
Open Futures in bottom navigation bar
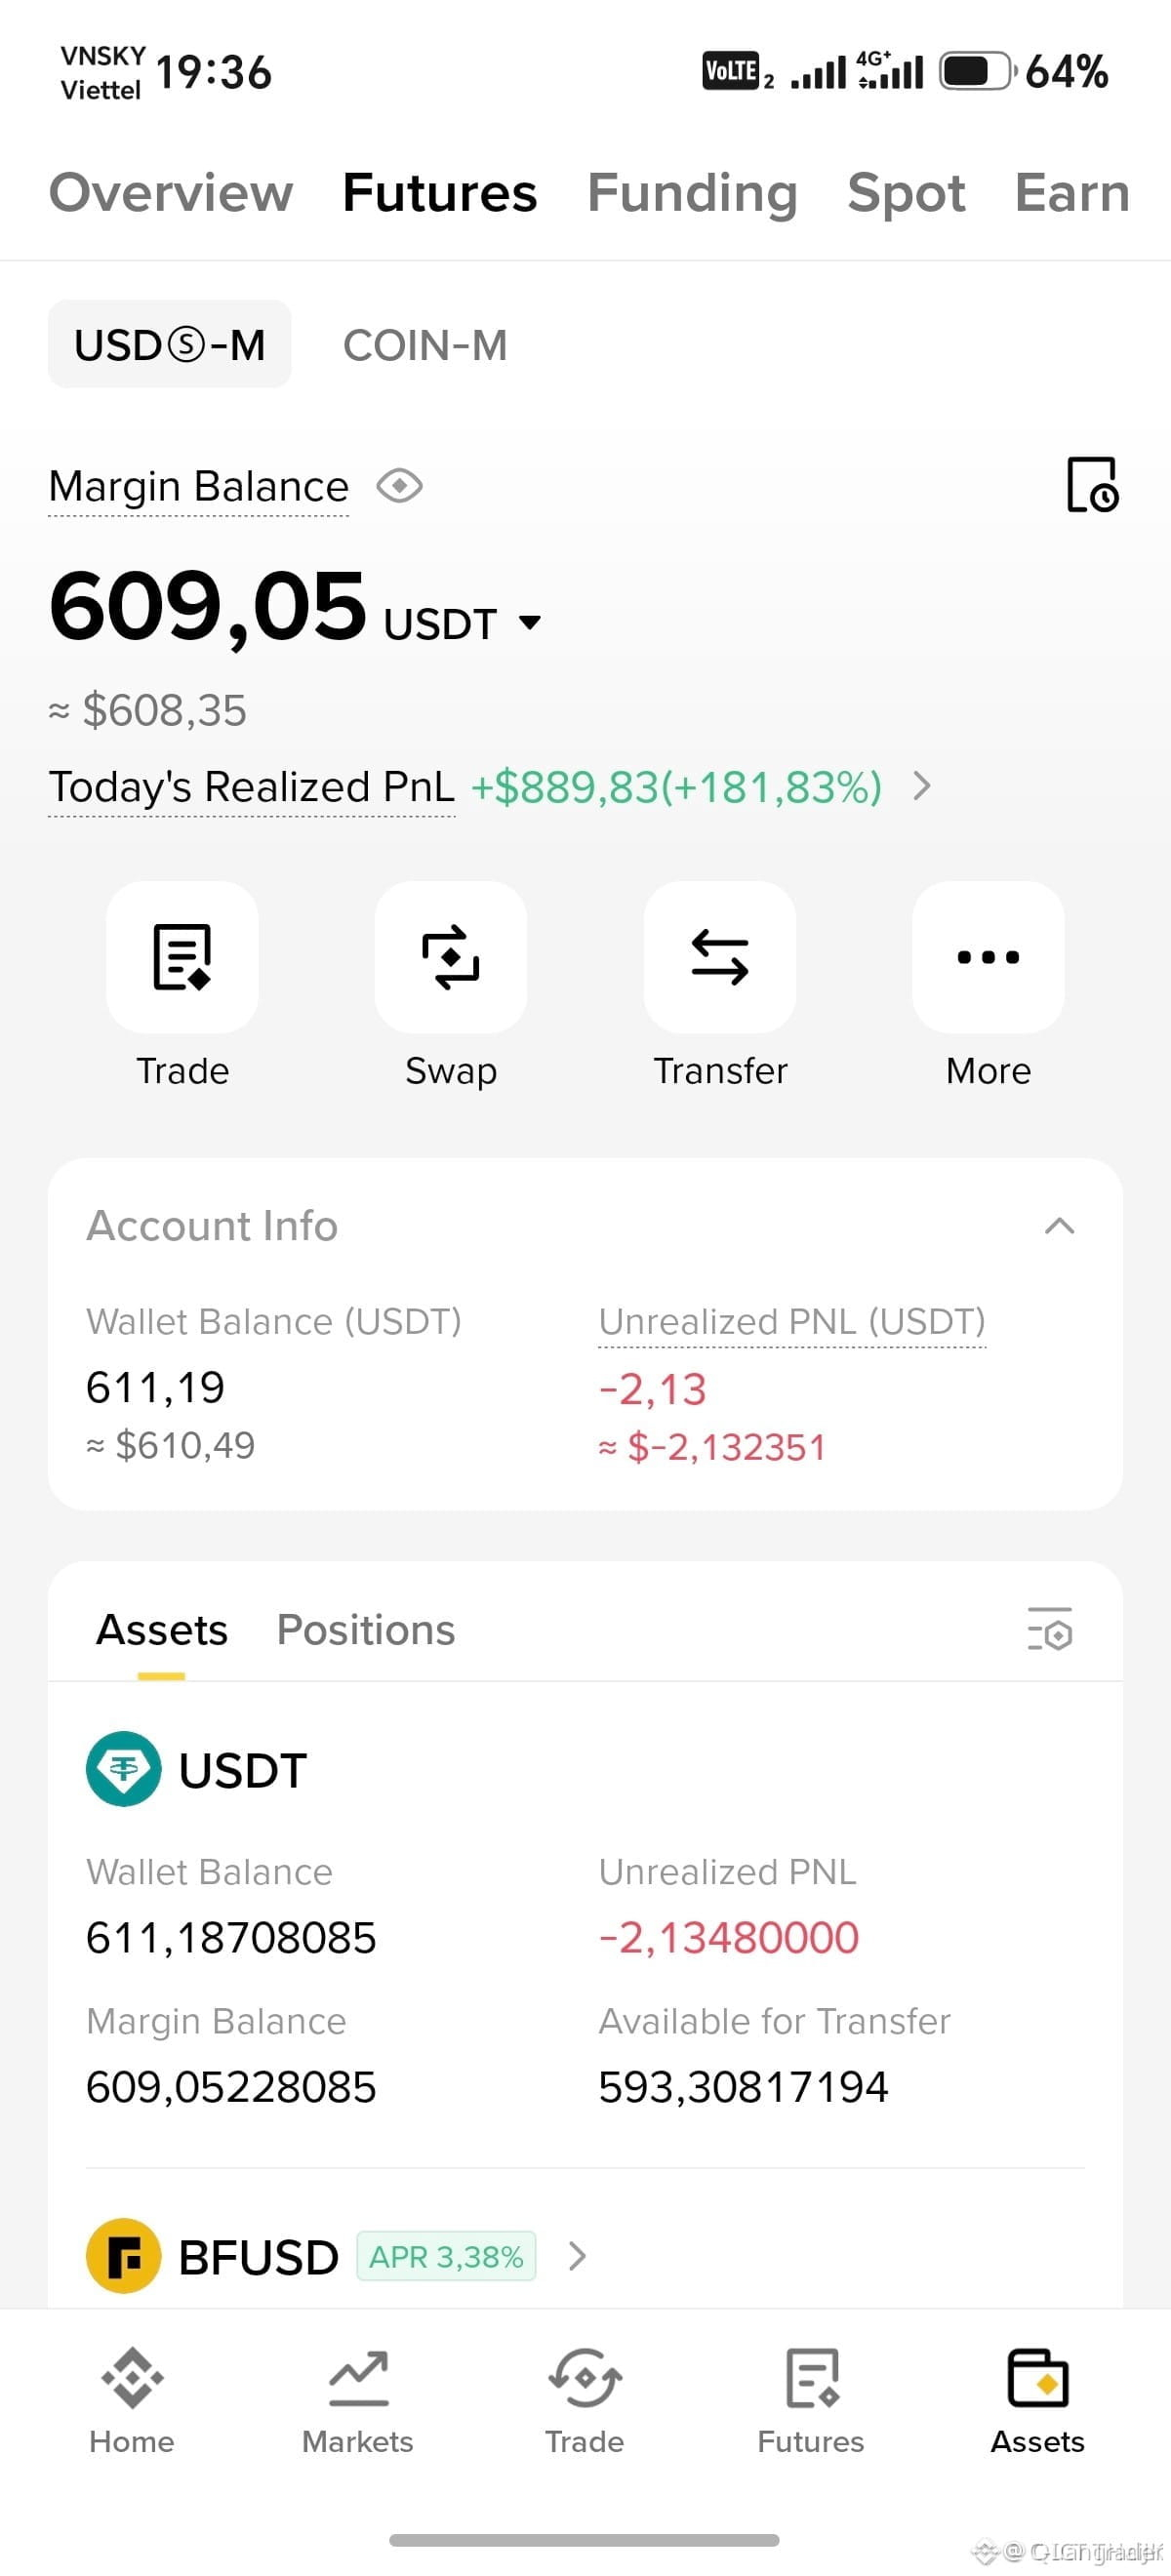coord(811,2402)
